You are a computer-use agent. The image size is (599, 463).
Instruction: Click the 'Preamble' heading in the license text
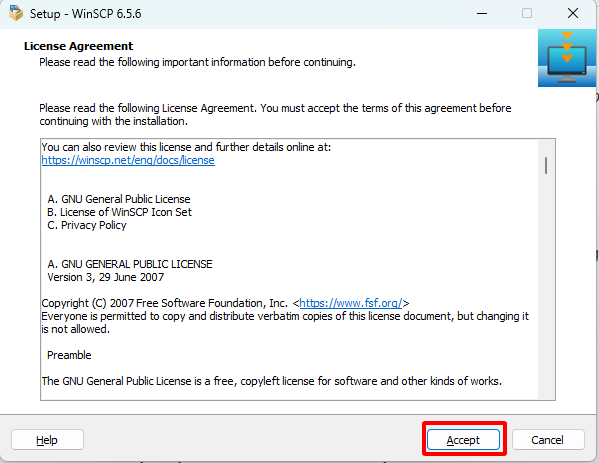pos(69,355)
